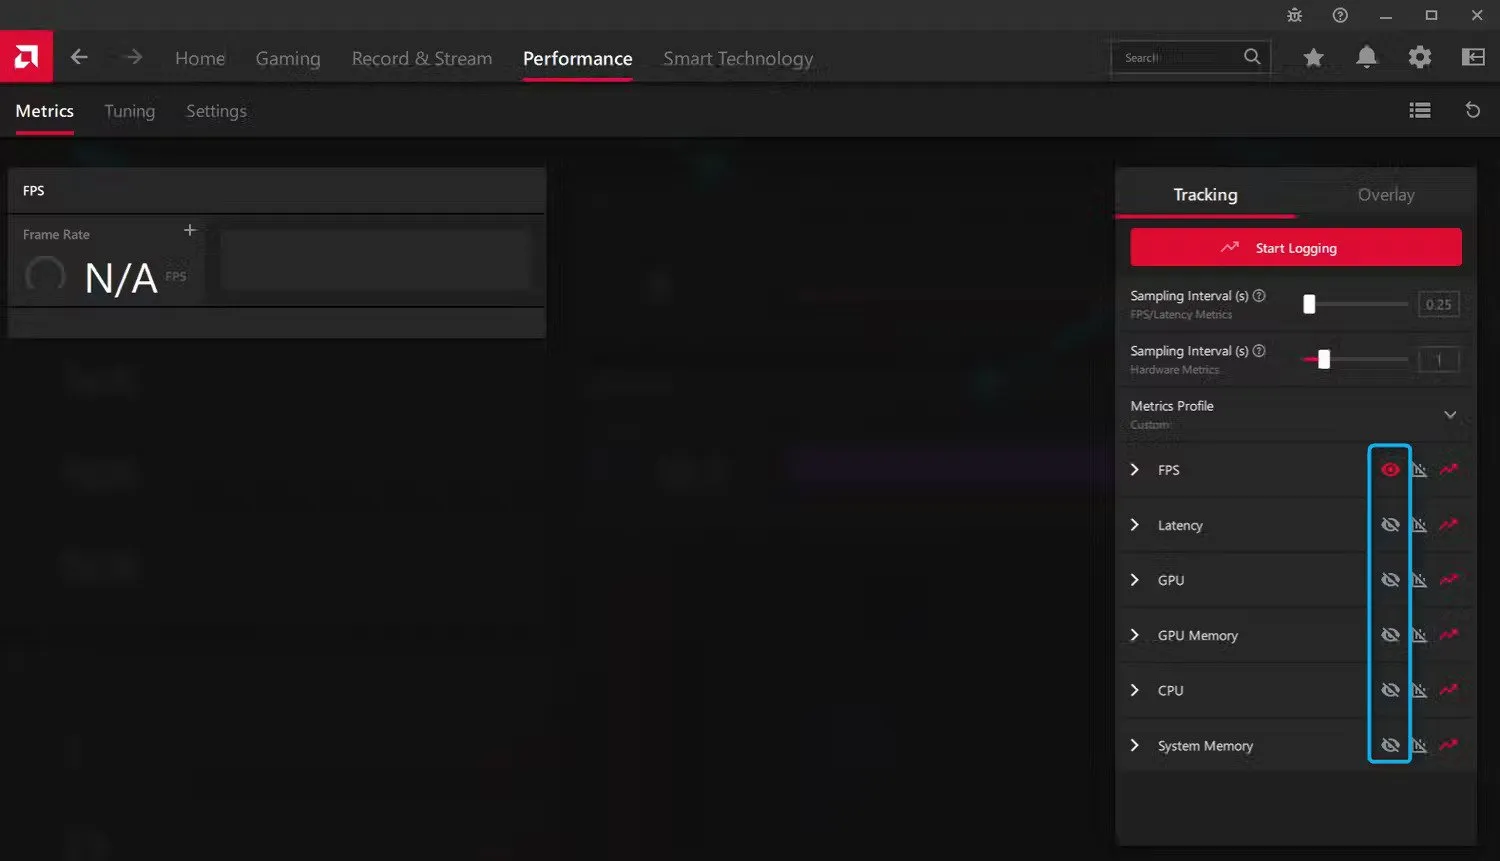The image size is (1500, 861).
Task: Click the list view icon
Action: tap(1419, 111)
